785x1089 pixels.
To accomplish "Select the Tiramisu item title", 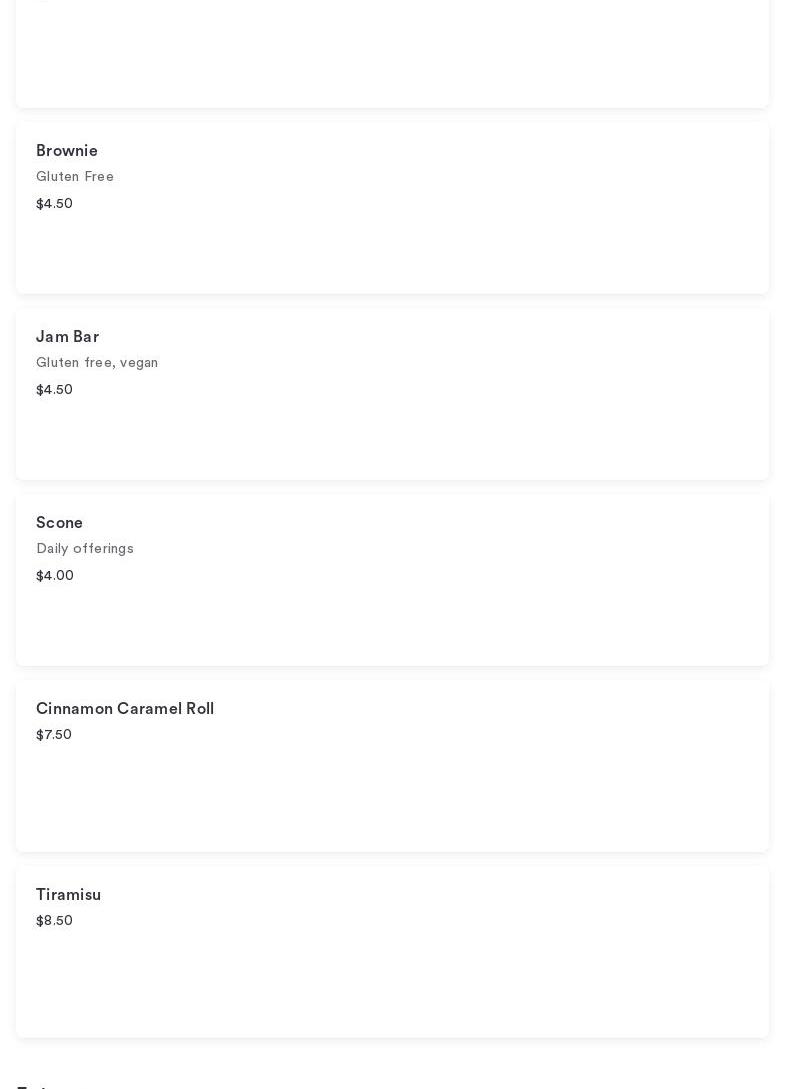I will 68,895.
